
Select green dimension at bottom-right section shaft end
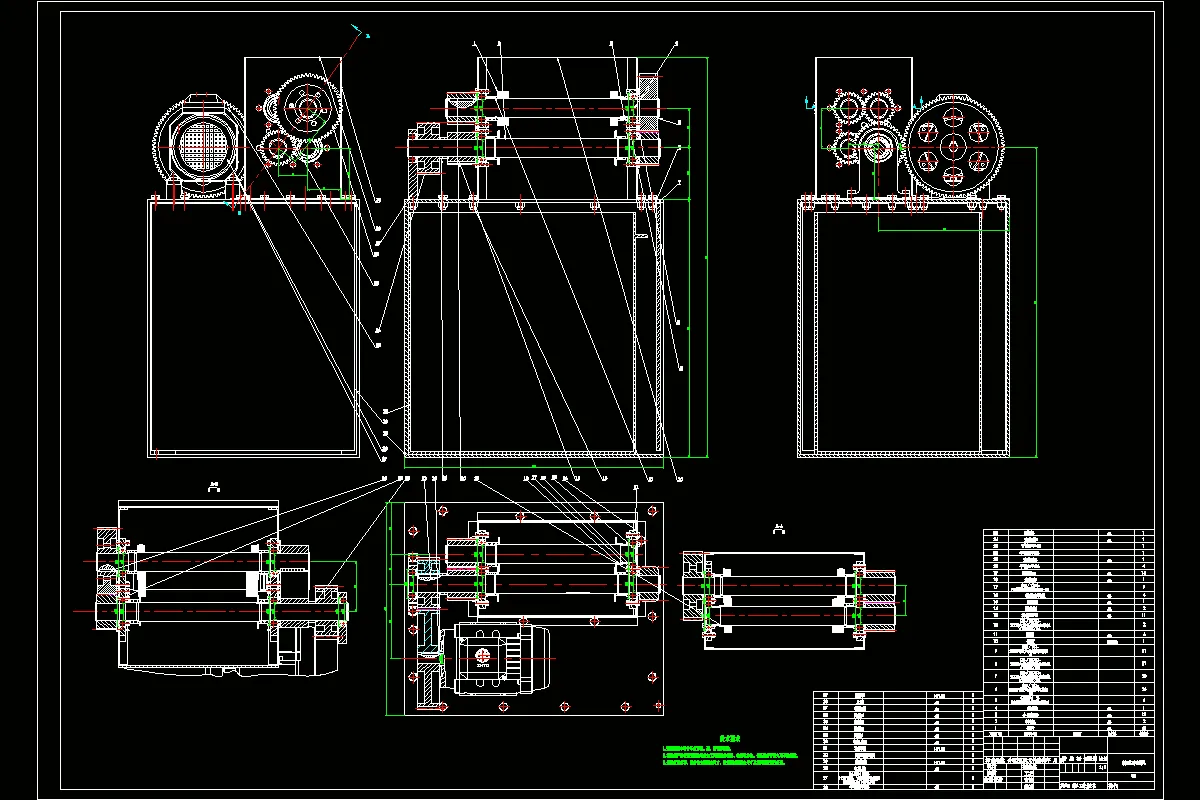coord(906,600)
